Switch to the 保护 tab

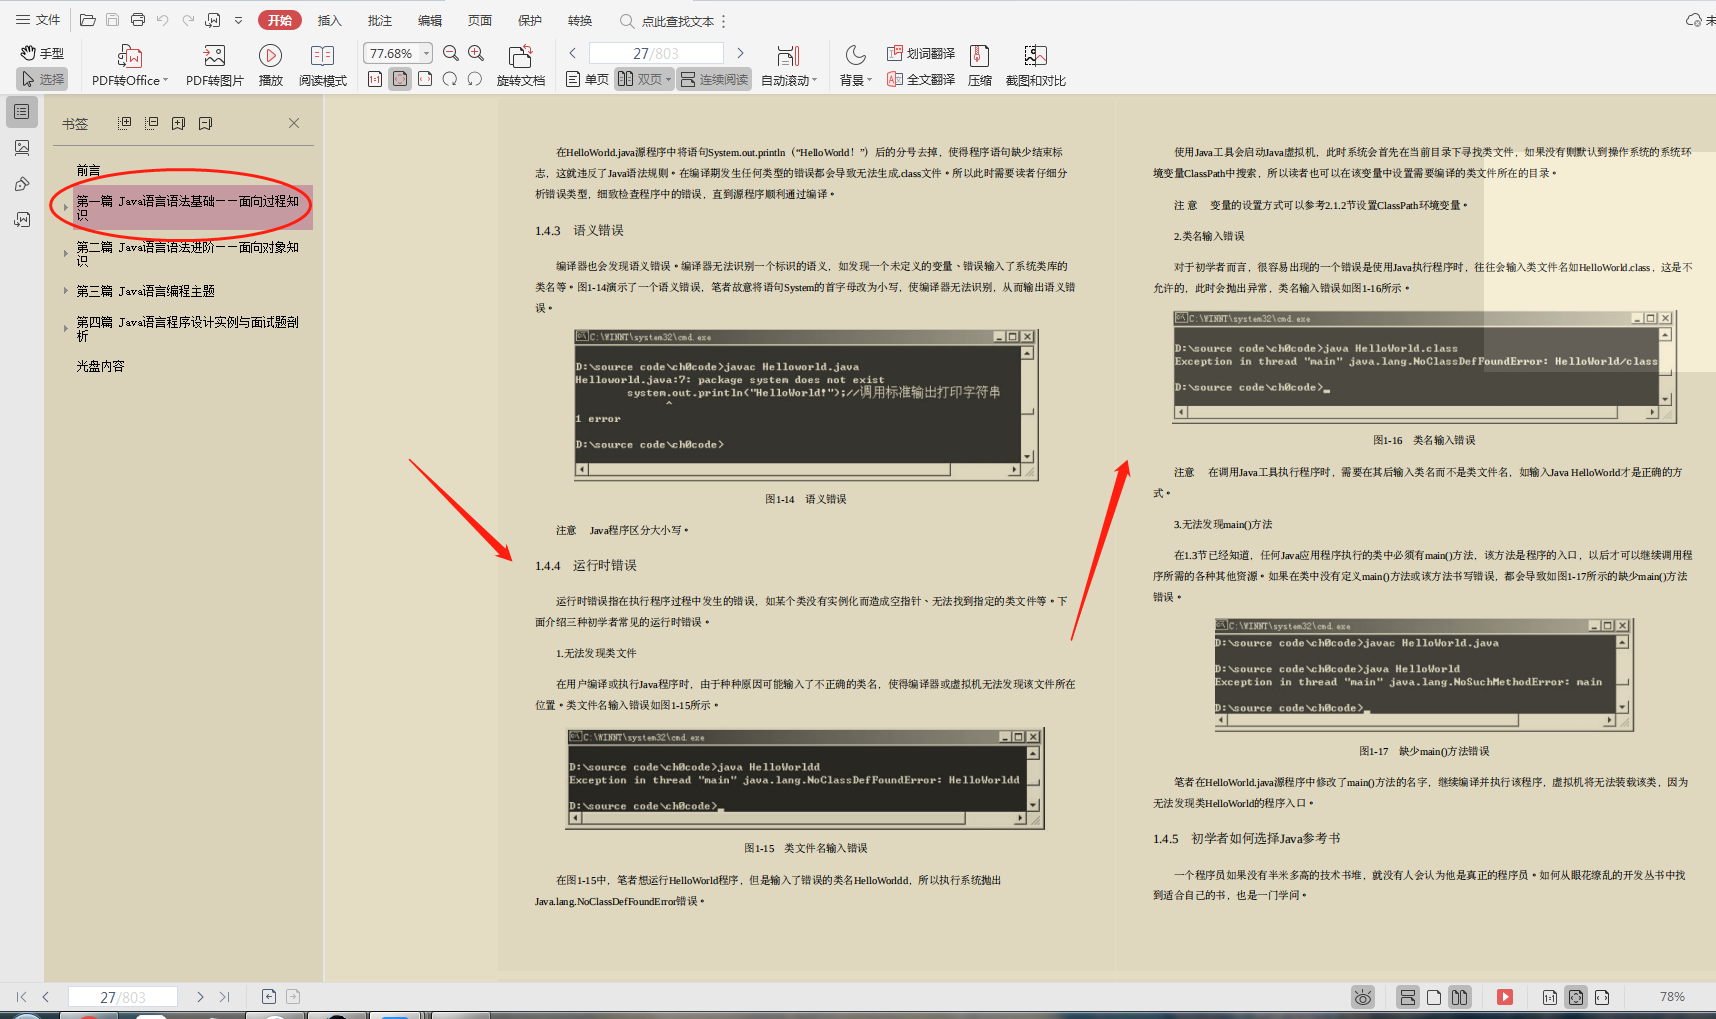point(530,20)
